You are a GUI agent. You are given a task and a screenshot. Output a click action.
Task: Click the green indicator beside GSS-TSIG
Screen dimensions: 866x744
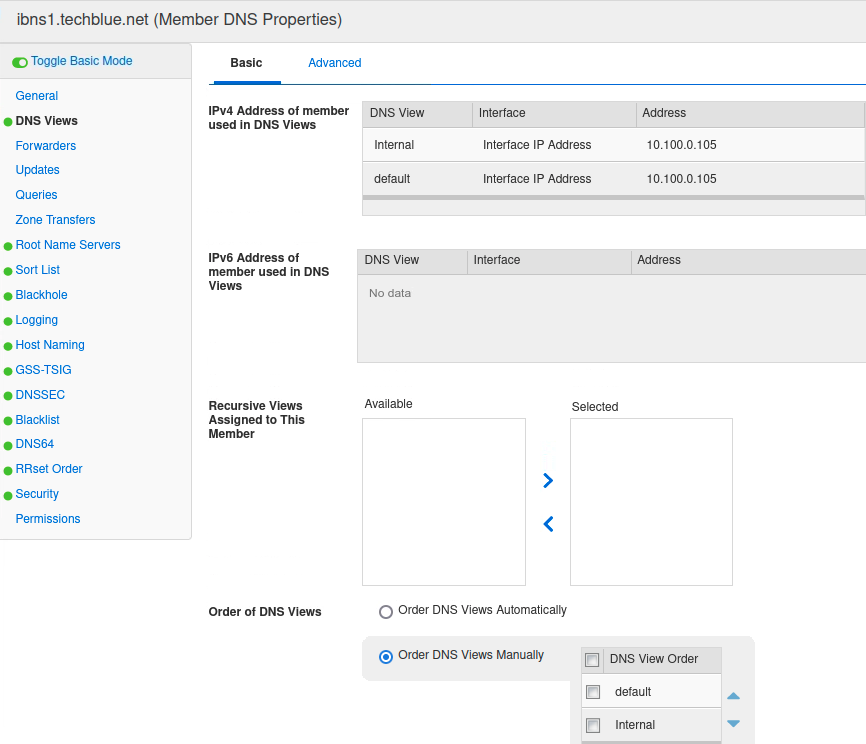click(x=7, y=369)
